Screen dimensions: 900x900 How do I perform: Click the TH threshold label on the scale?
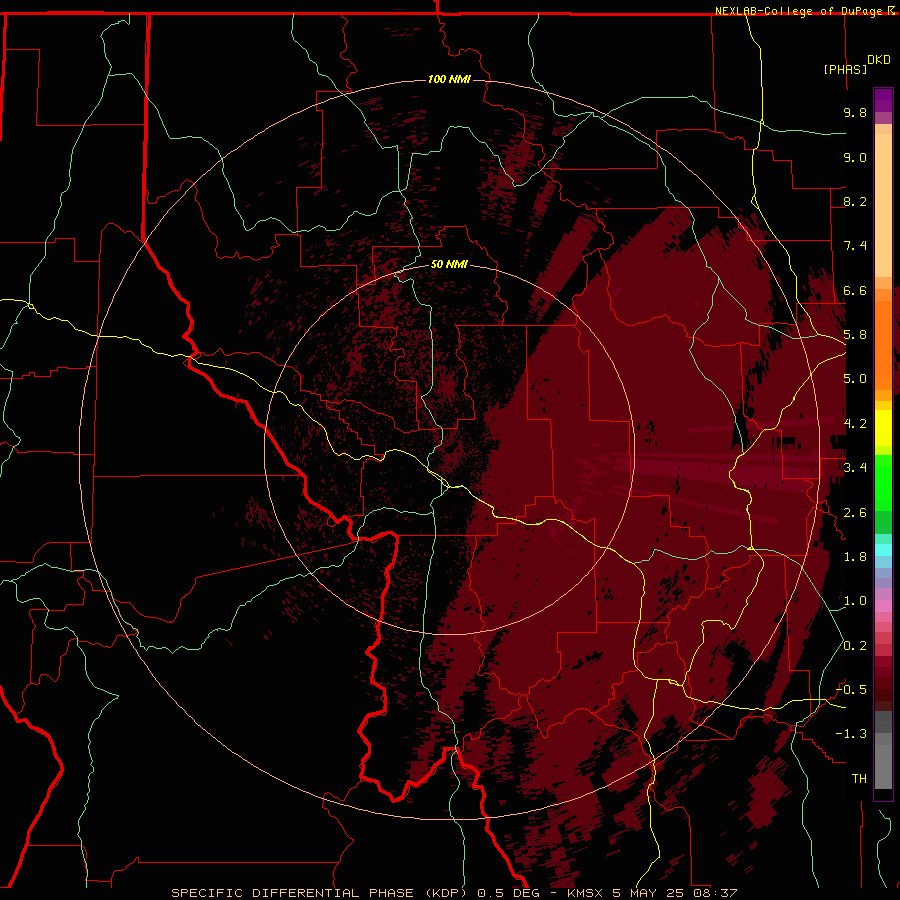pyautogui.click(x=859, y=779)
